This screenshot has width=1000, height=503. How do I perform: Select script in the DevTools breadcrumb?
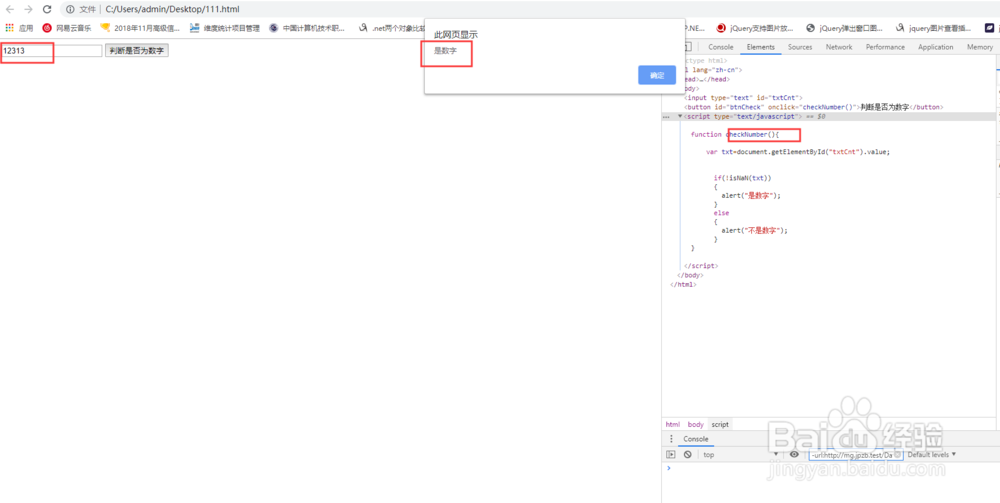click(x=720, y=425)
